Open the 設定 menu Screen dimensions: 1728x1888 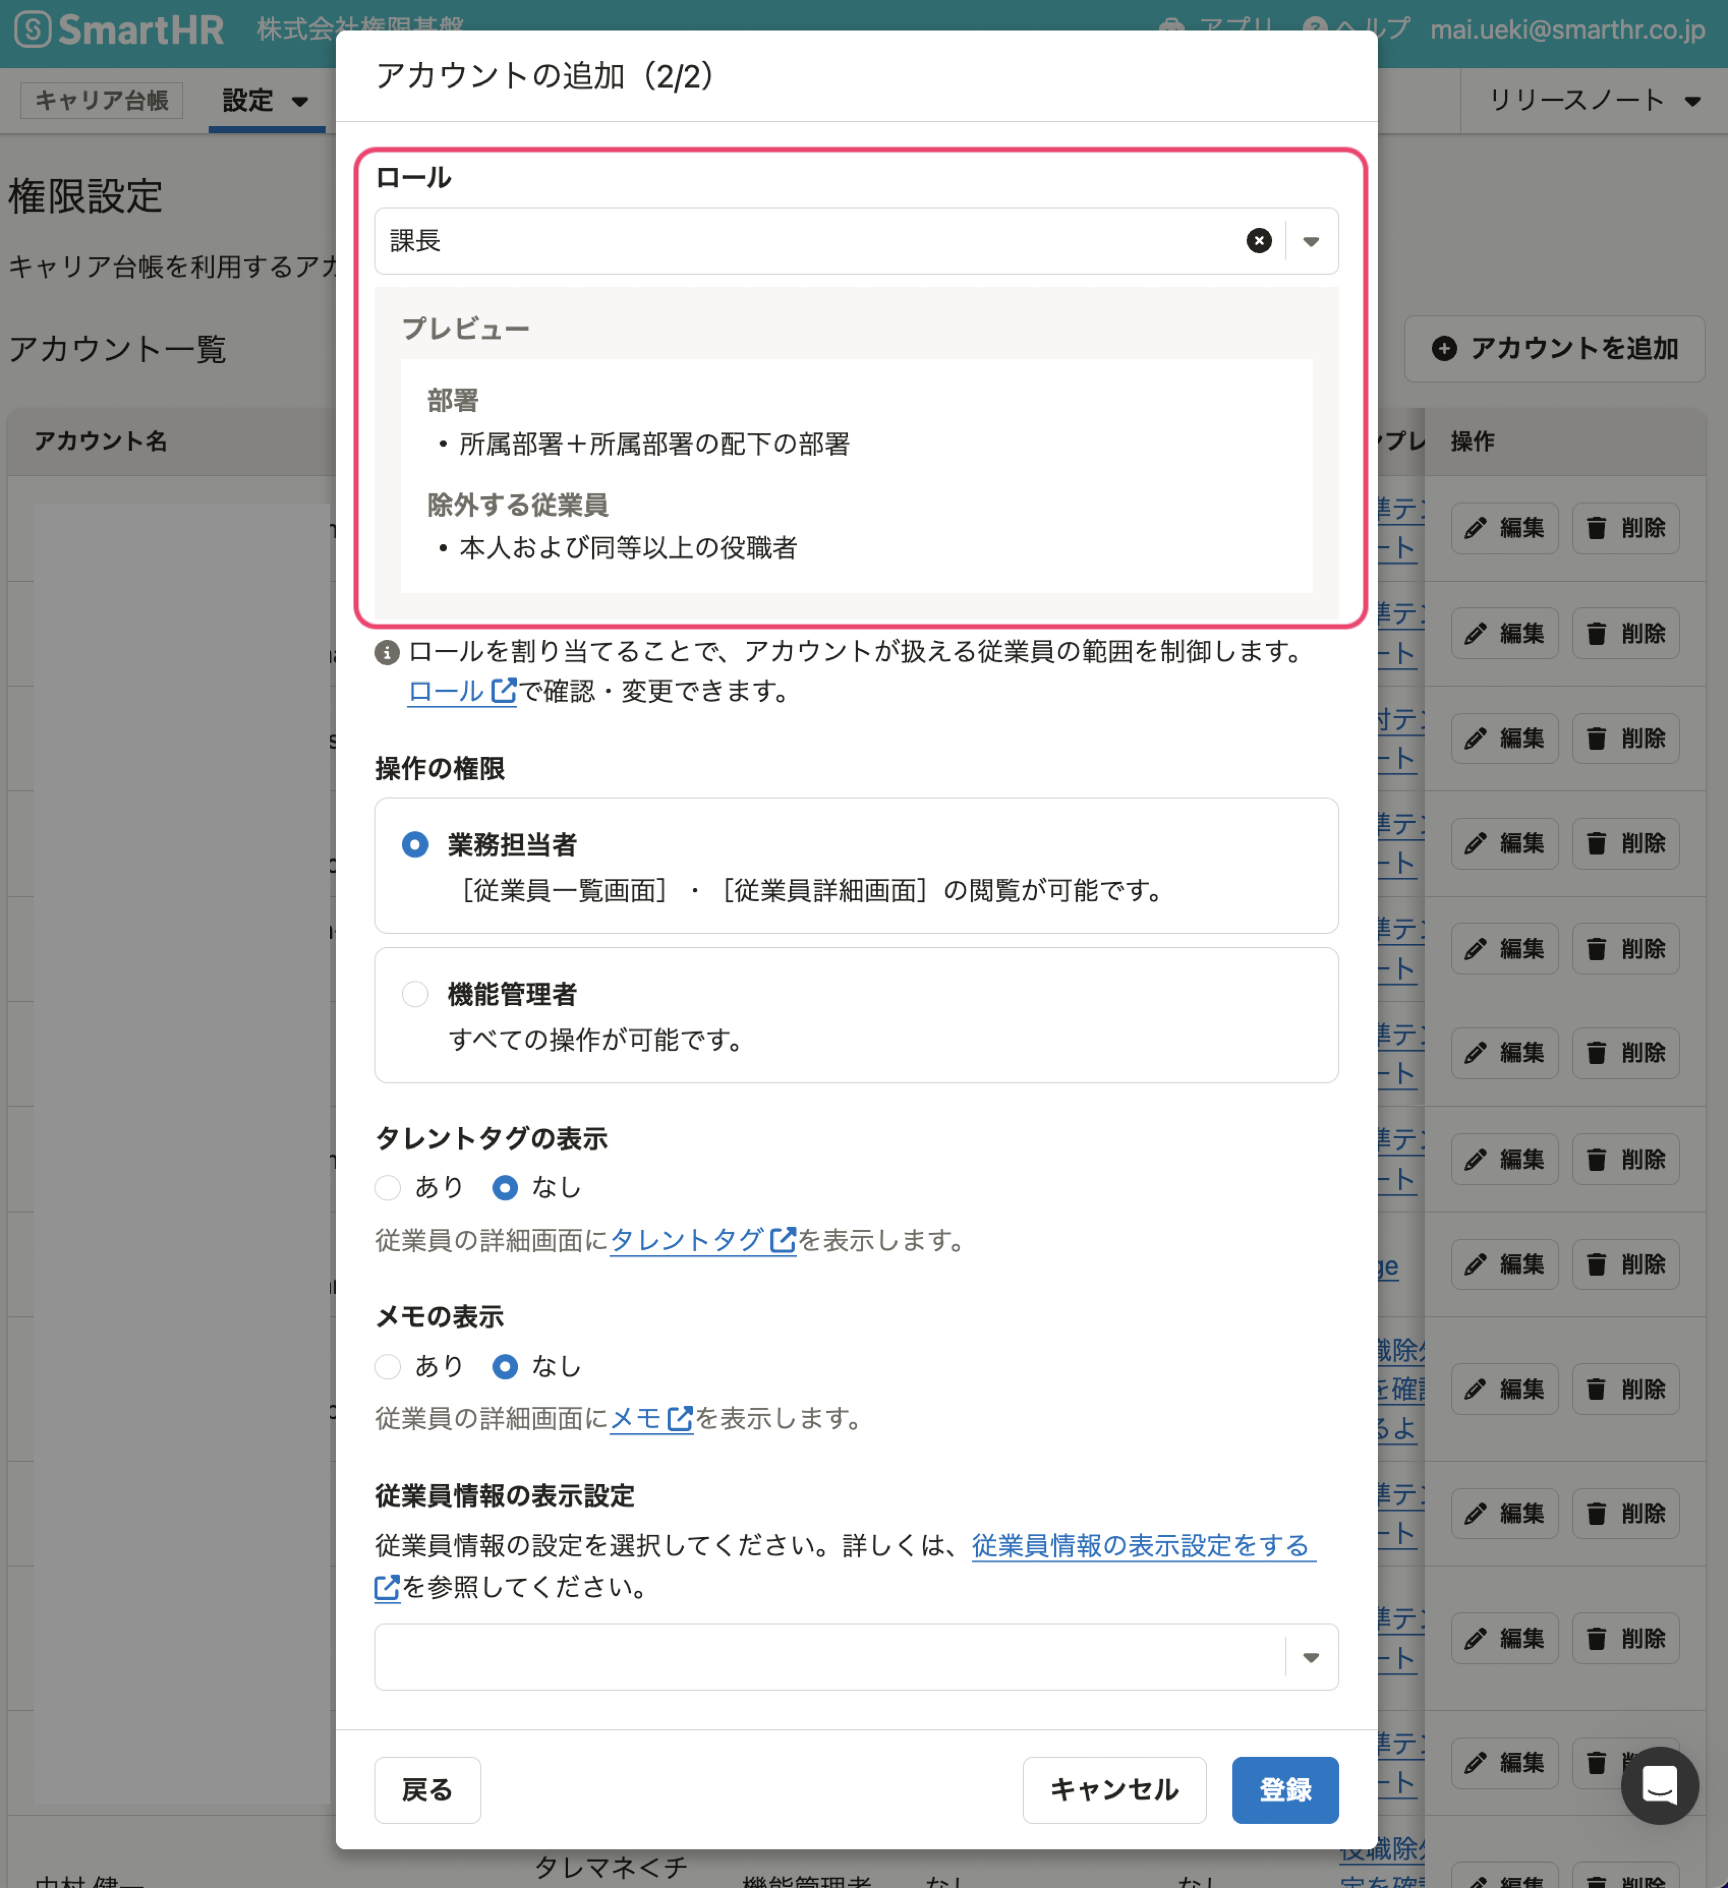pyautogui.click(x=264, y=100)
